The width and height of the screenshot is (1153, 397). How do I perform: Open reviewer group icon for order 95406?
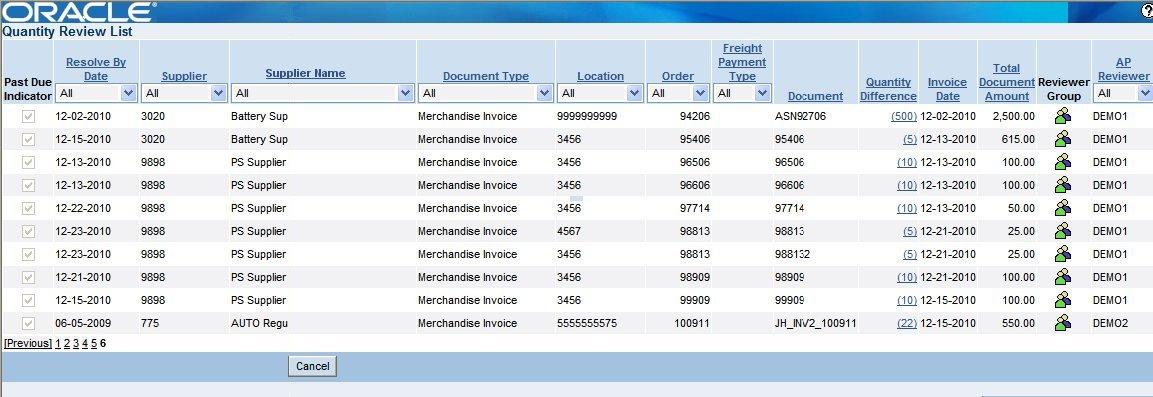tap(1063, 139)
